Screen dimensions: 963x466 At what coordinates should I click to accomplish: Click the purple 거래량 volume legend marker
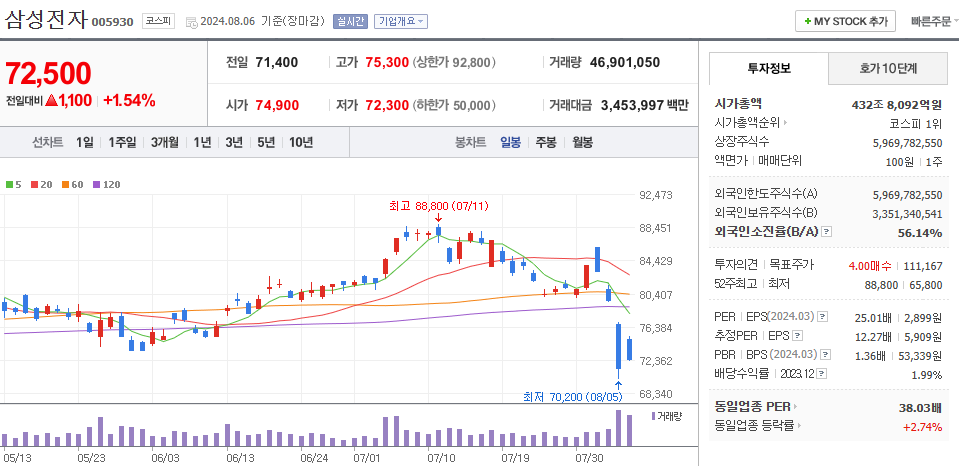pos(653,416)
